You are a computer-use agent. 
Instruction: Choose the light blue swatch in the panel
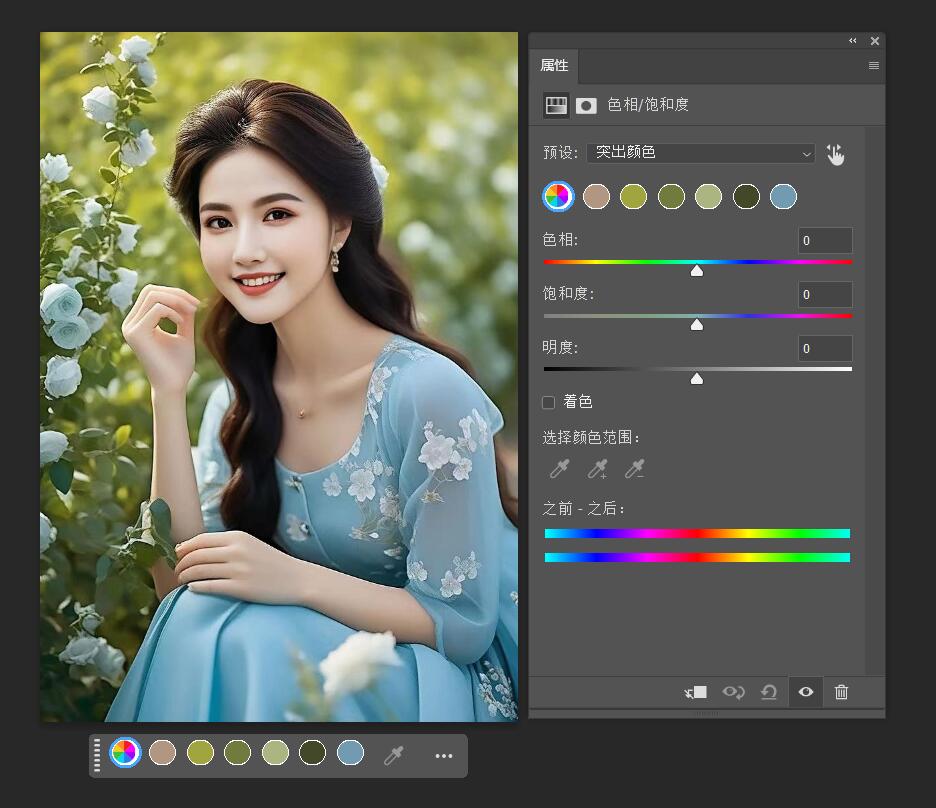(784, 196)
